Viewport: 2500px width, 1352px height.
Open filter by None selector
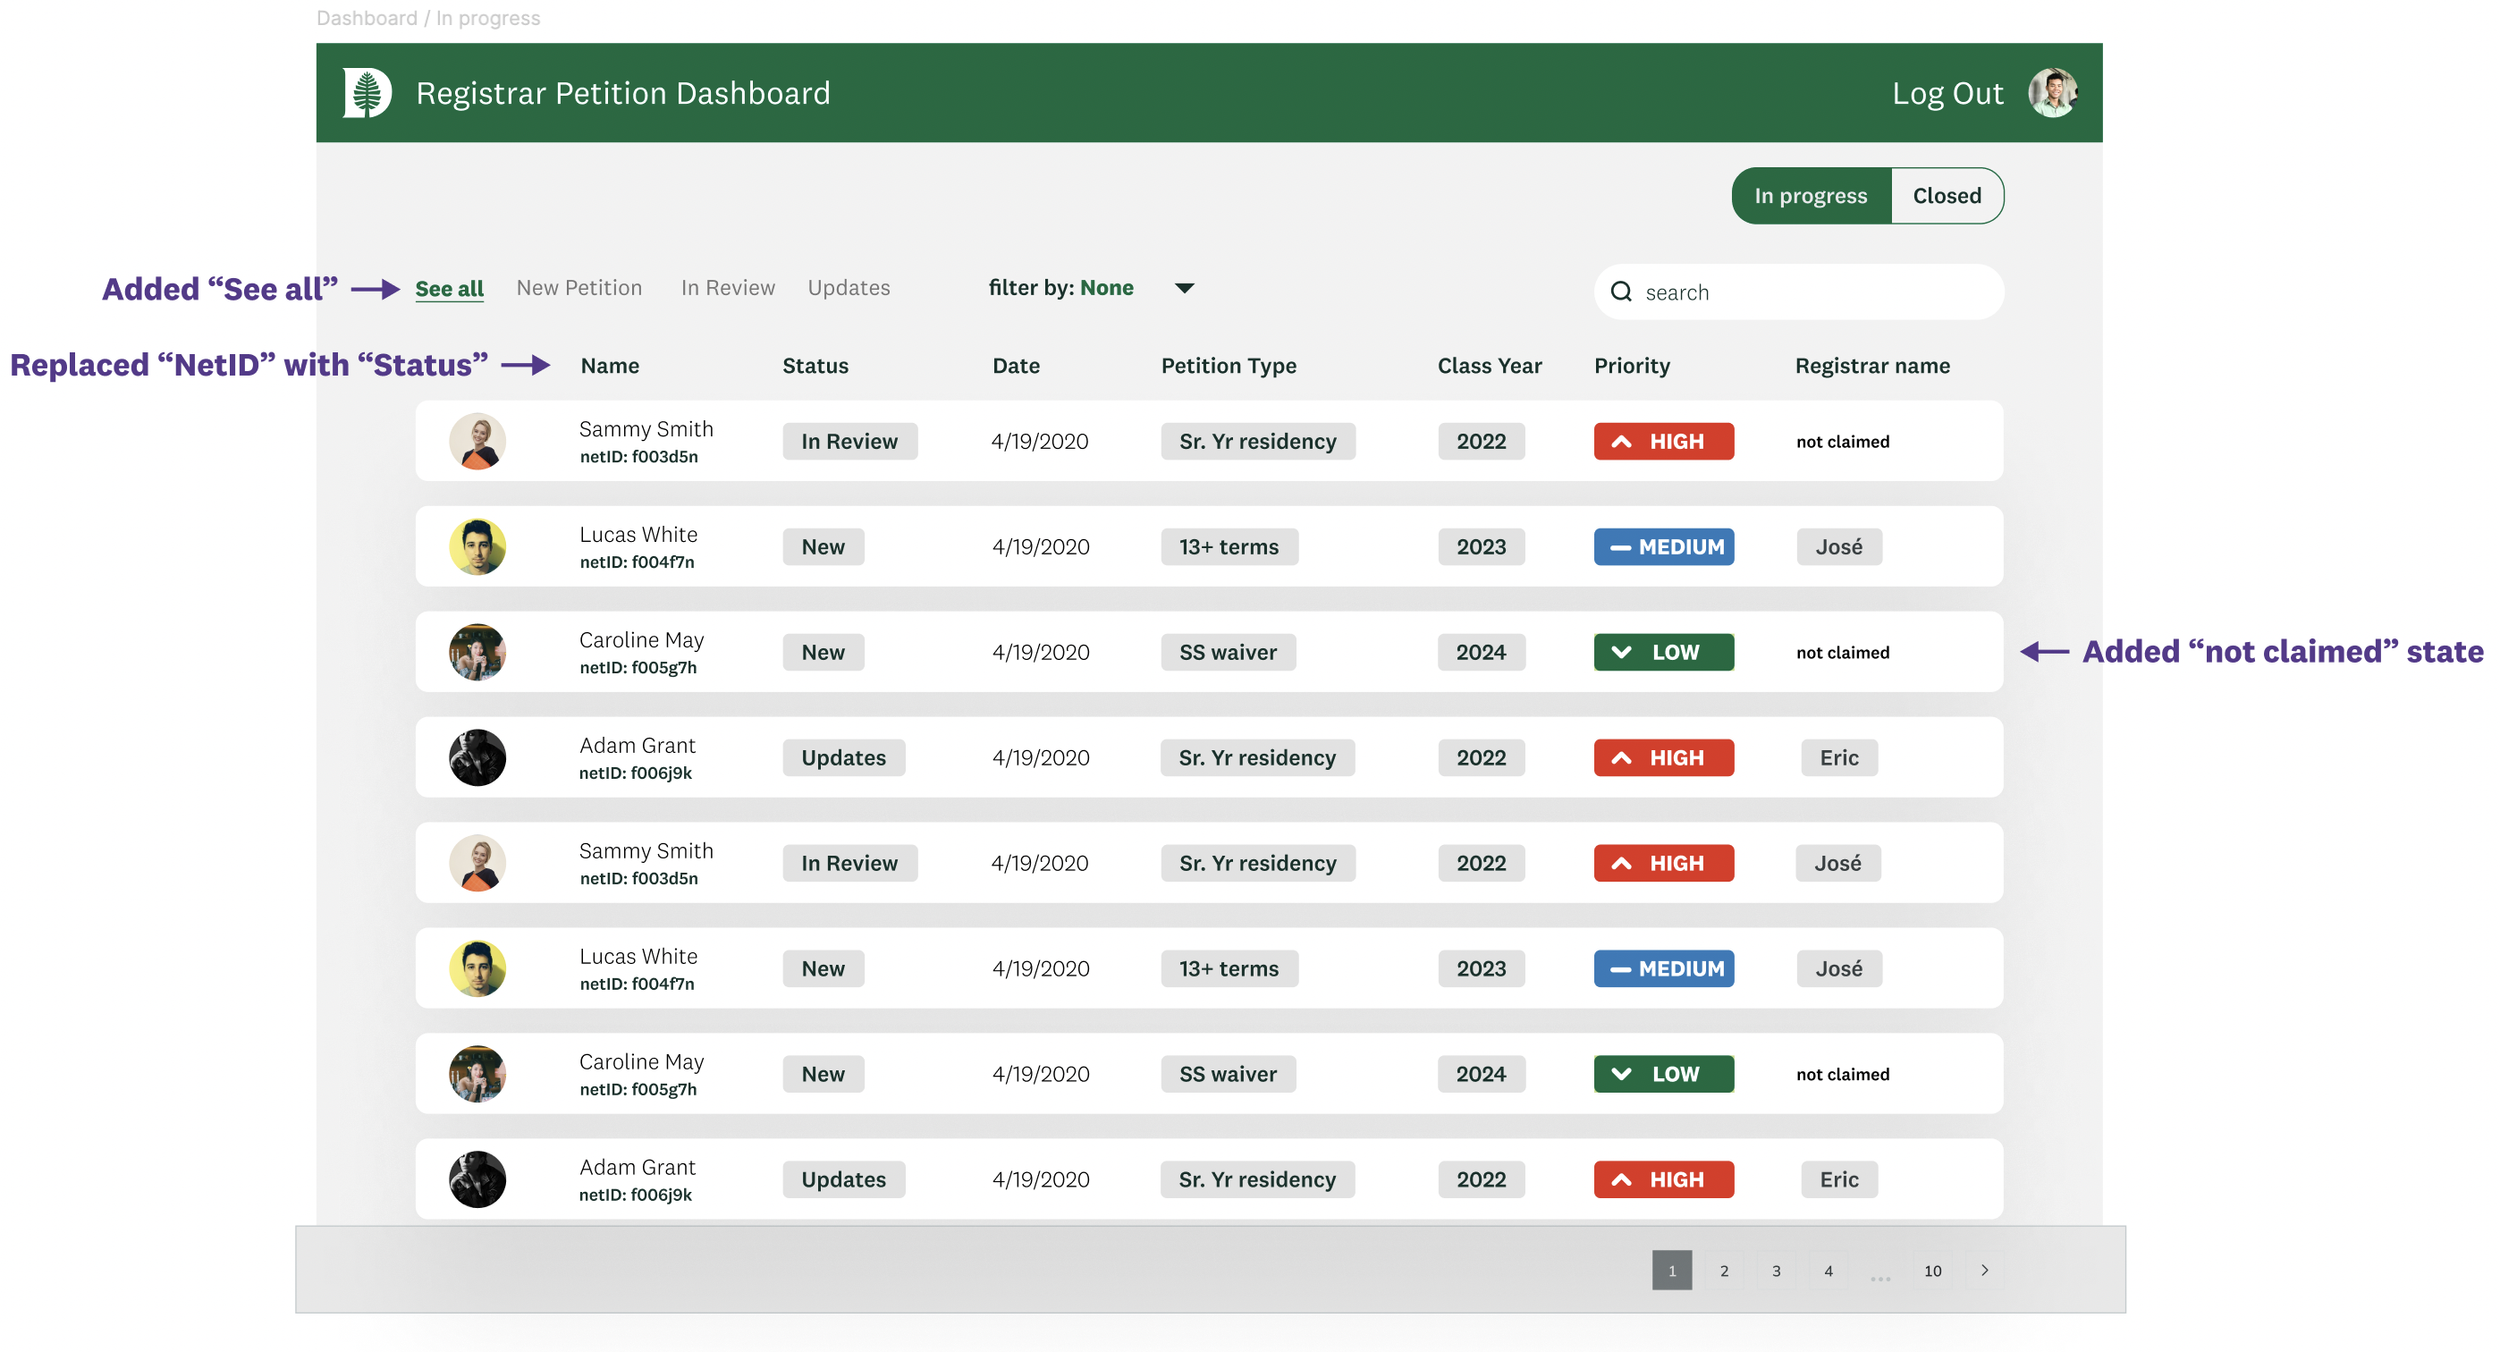pyautogui.click(x=1105, y=288)
